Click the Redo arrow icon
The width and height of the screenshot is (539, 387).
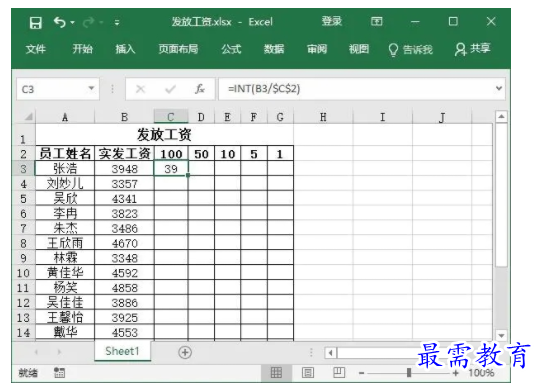[89, 23]
